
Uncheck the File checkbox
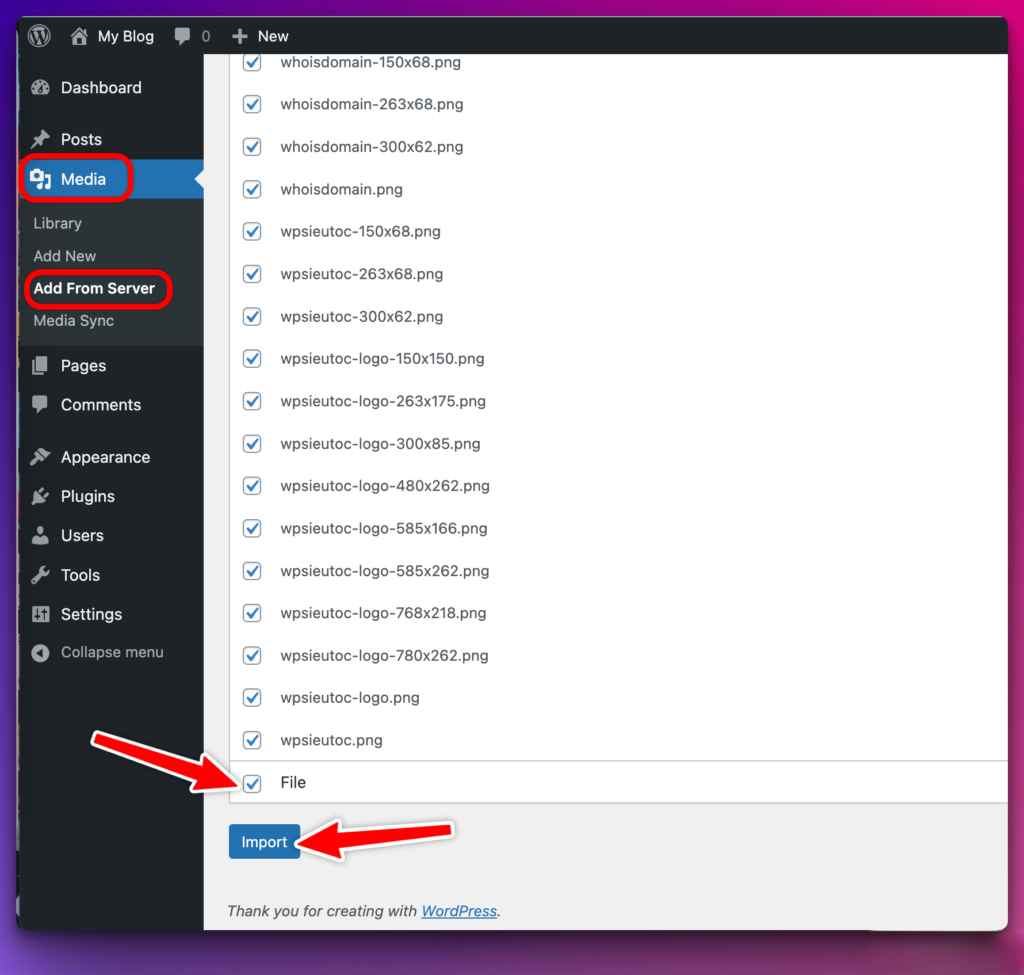click(251, 784)
